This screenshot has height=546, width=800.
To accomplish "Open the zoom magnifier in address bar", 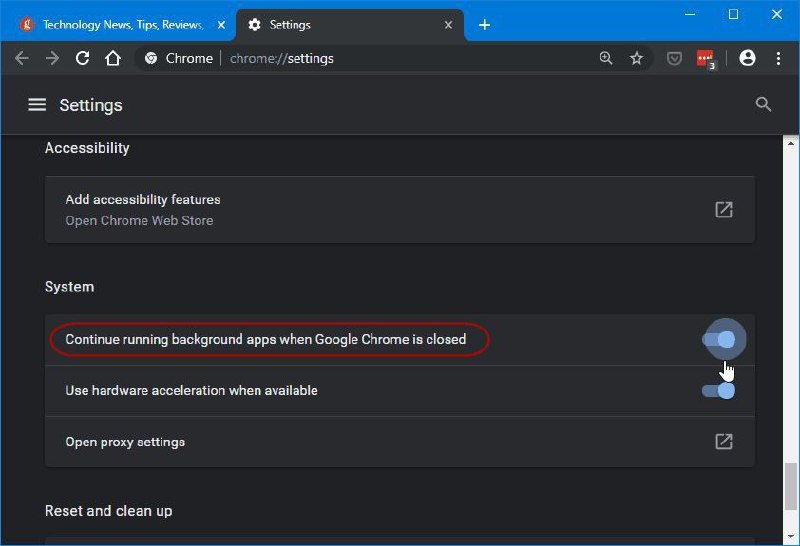I will tap(606, 58).
